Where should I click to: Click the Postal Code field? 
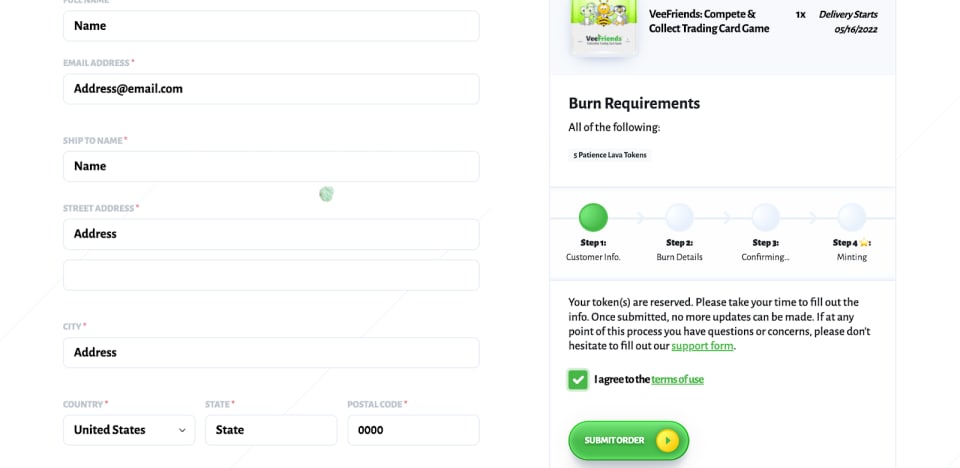[412, 430]
